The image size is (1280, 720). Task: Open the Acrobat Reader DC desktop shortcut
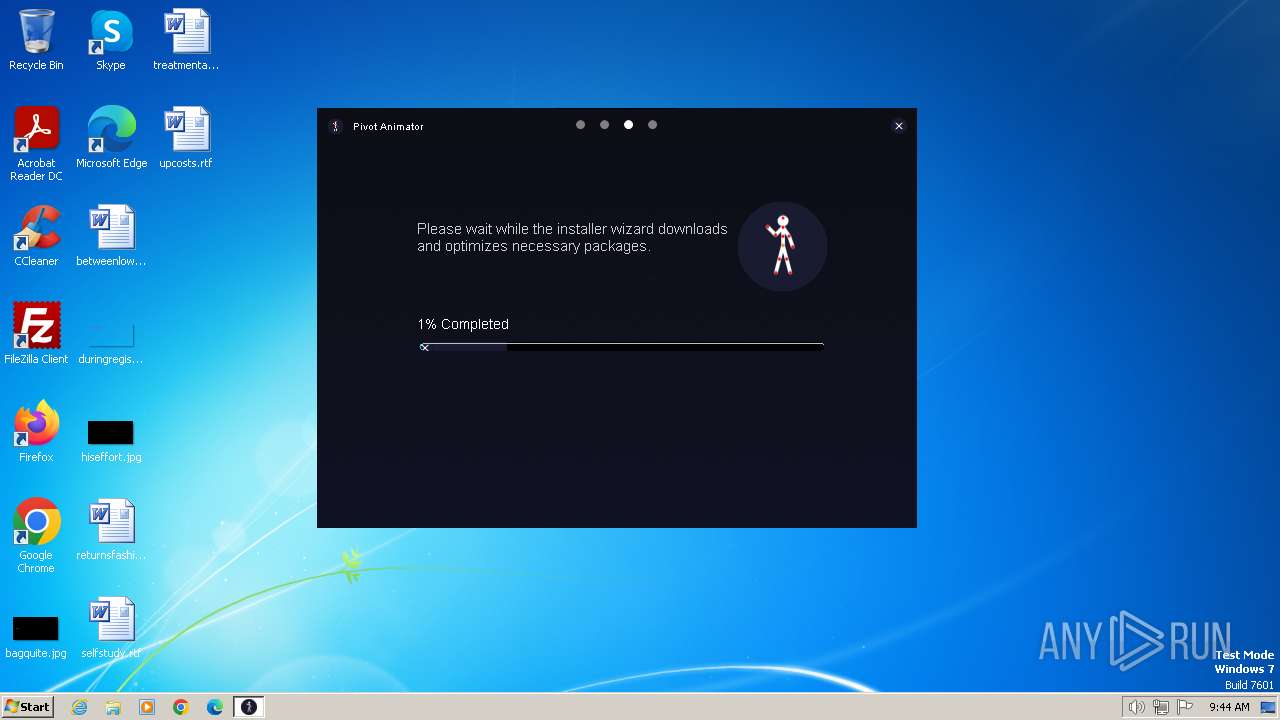coord(36,144)
